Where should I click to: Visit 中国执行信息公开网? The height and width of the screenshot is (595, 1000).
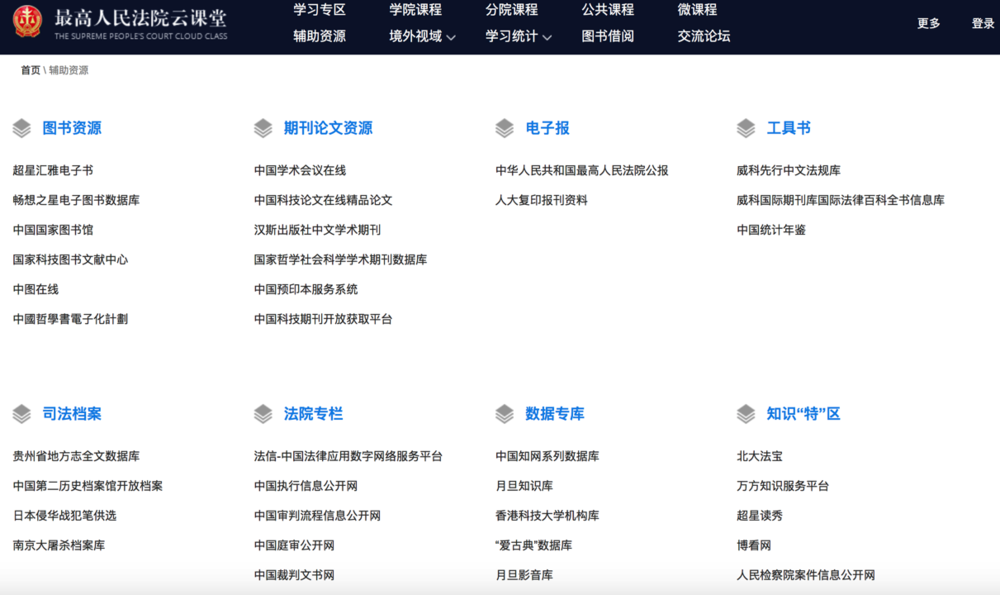click(x=305, y=486)
